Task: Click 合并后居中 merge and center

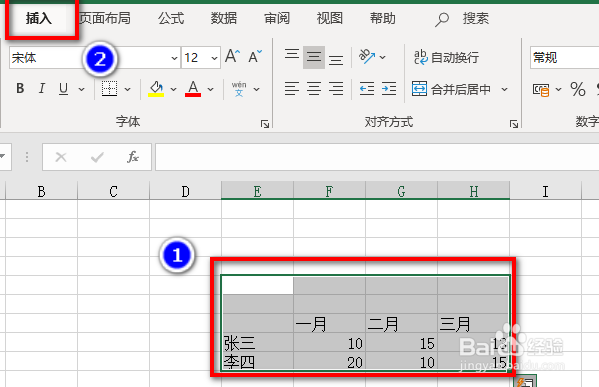Action: [x=452, y=89]
